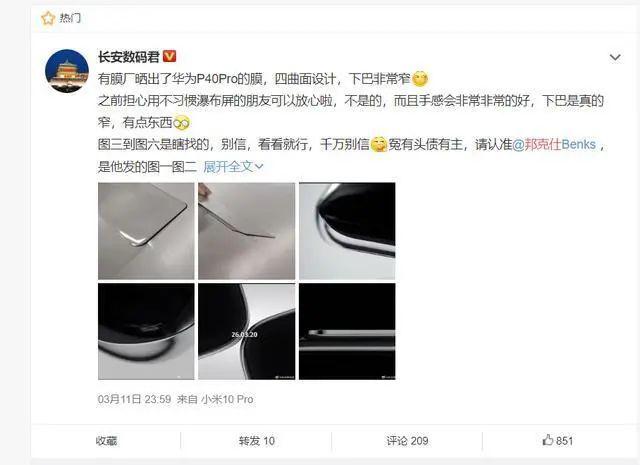Click the orange verified V badge

169,56
